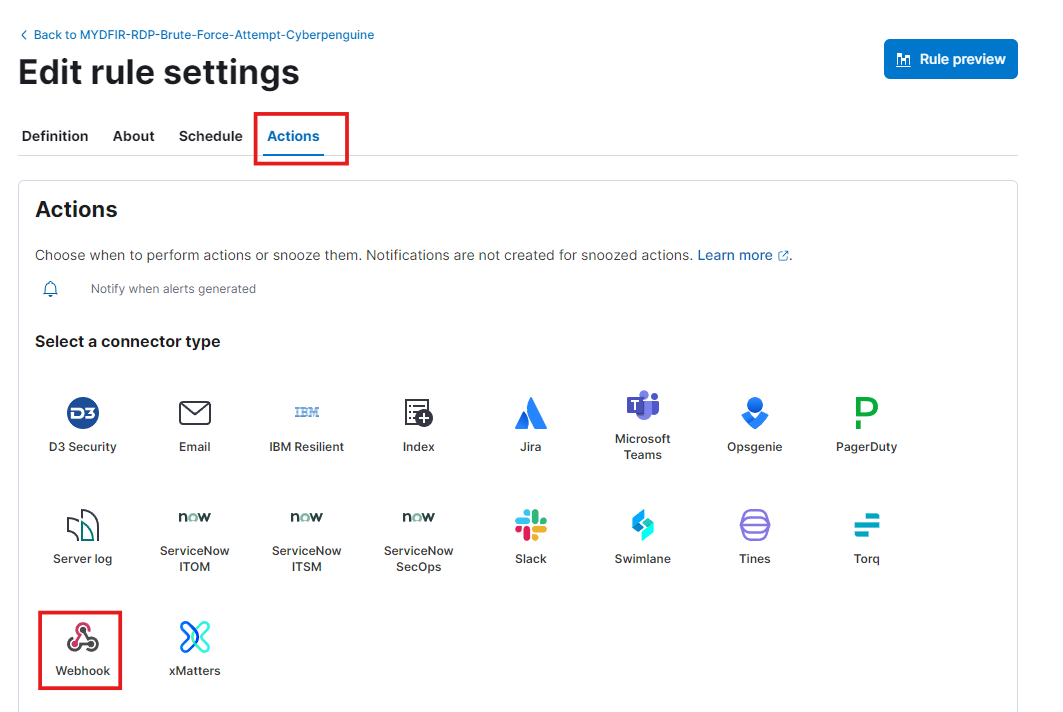Choose the Microsoft Teams connector
Viewport: 1063px width, 712px height.
coord(643,425)
